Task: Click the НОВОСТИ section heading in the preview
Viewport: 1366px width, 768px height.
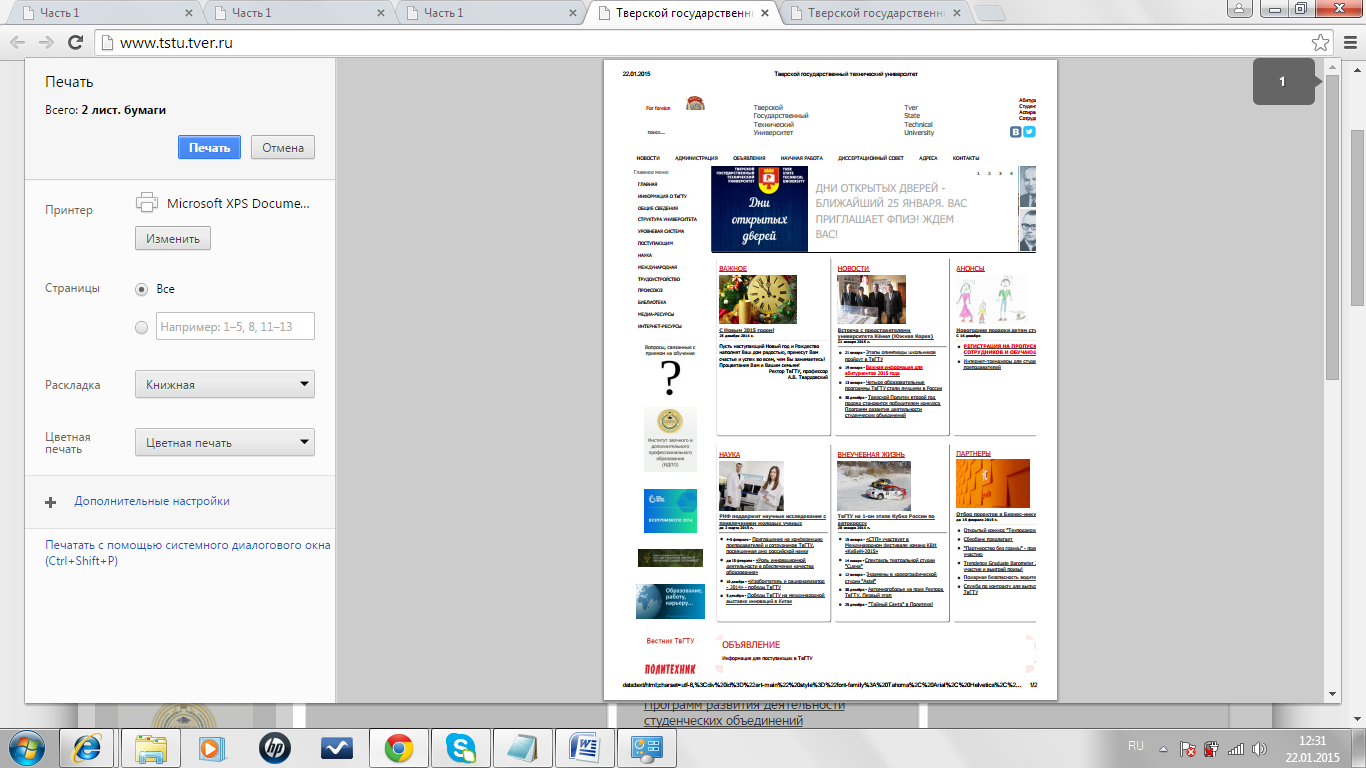Action: [x=854, y=268]
